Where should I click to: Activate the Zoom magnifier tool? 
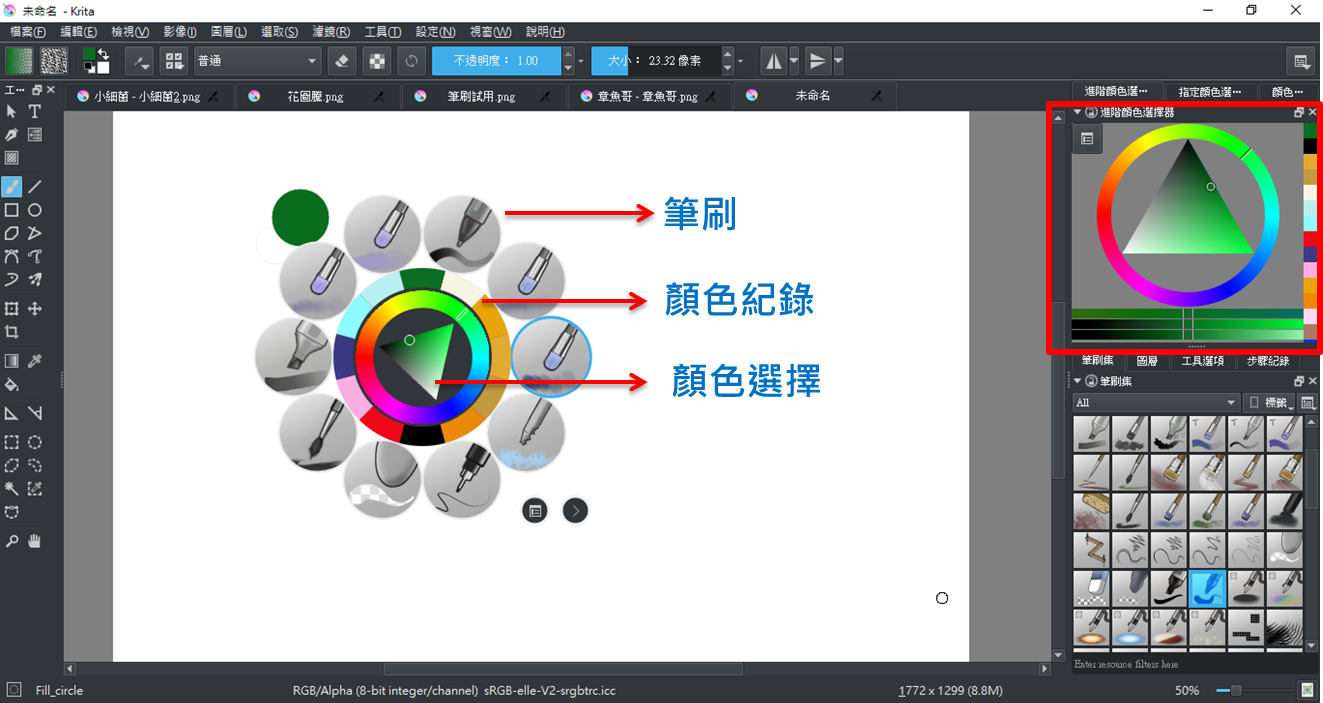coord(12,541)
